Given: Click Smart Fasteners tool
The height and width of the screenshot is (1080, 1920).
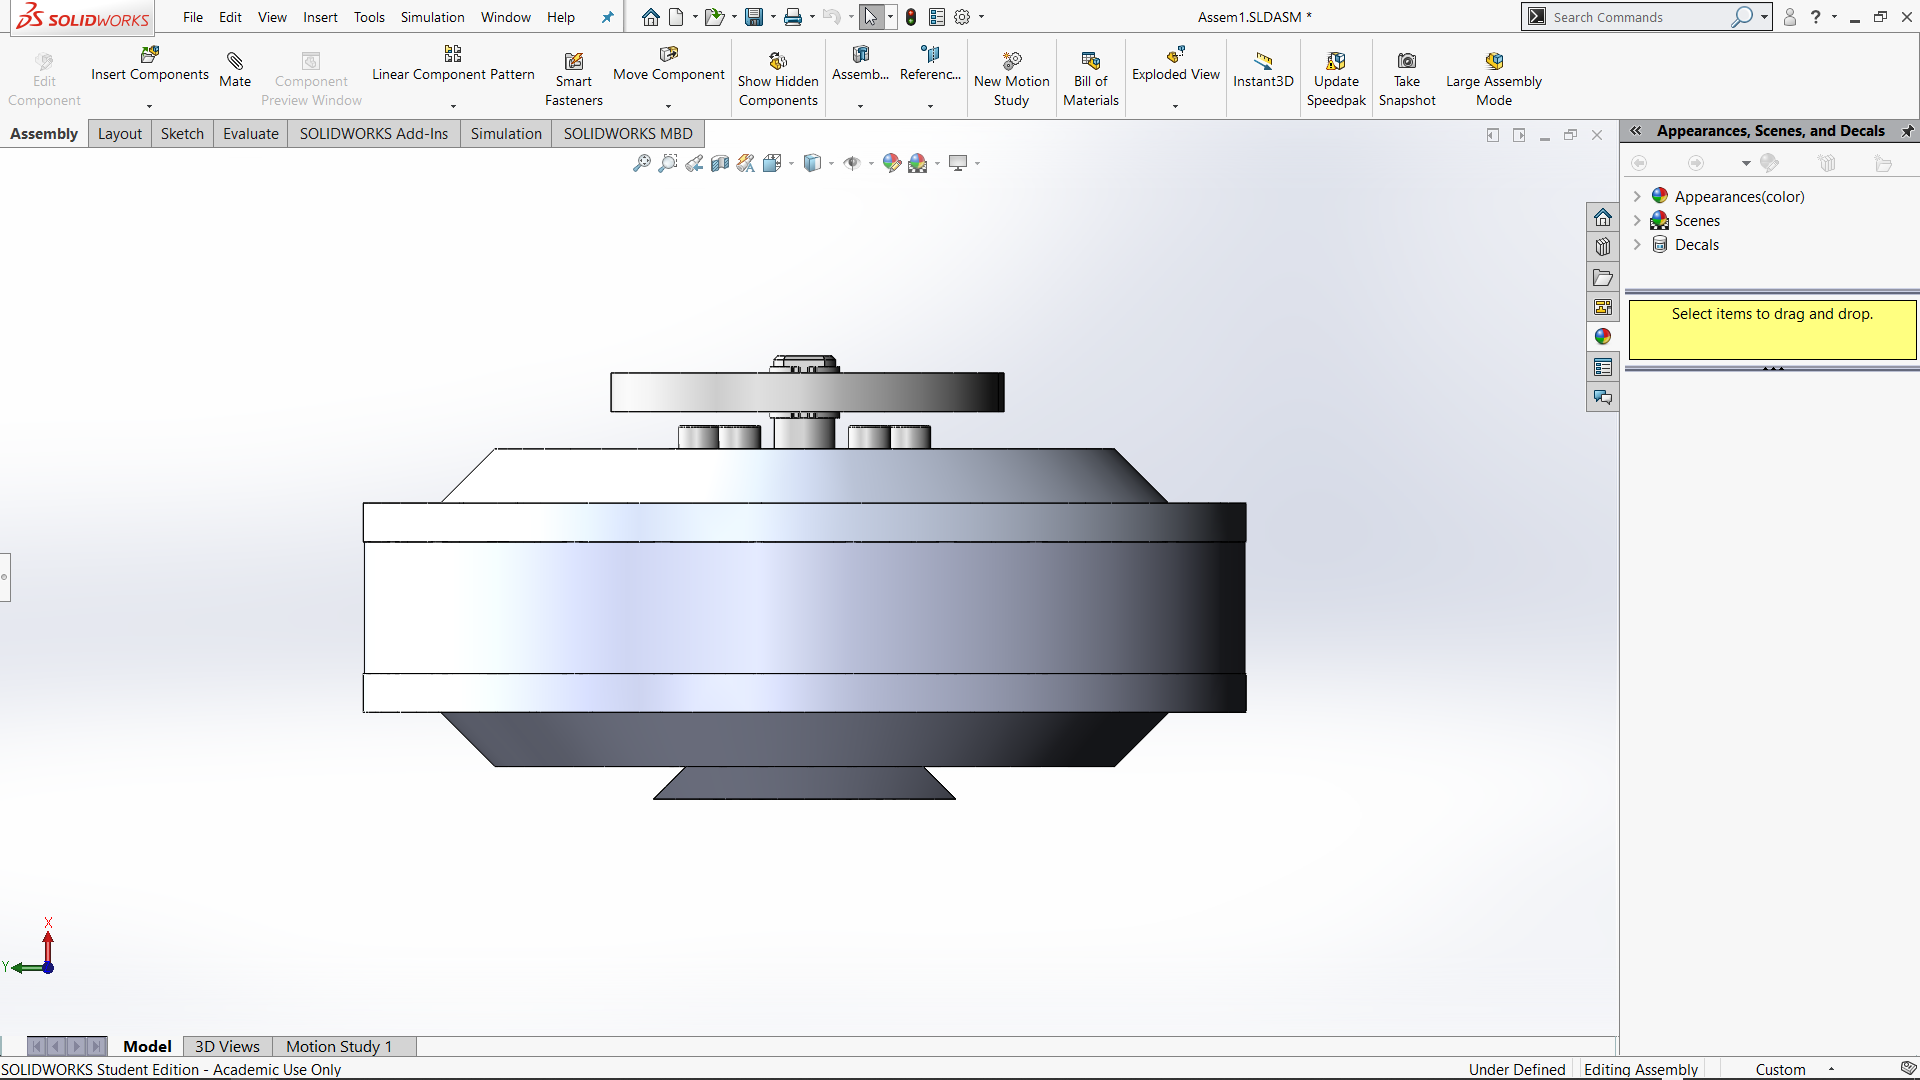Looking at the screenshot, I should click(573, 62).
